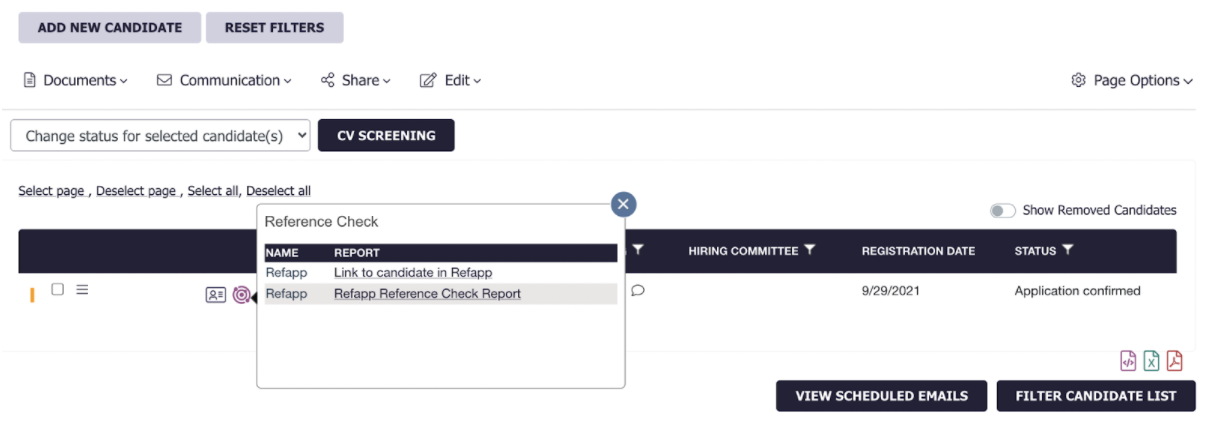The height and width of the screenshot is (440, 1212).
Task: Open the Share menu
Action: pyautogui.click(x=356, y=81)
